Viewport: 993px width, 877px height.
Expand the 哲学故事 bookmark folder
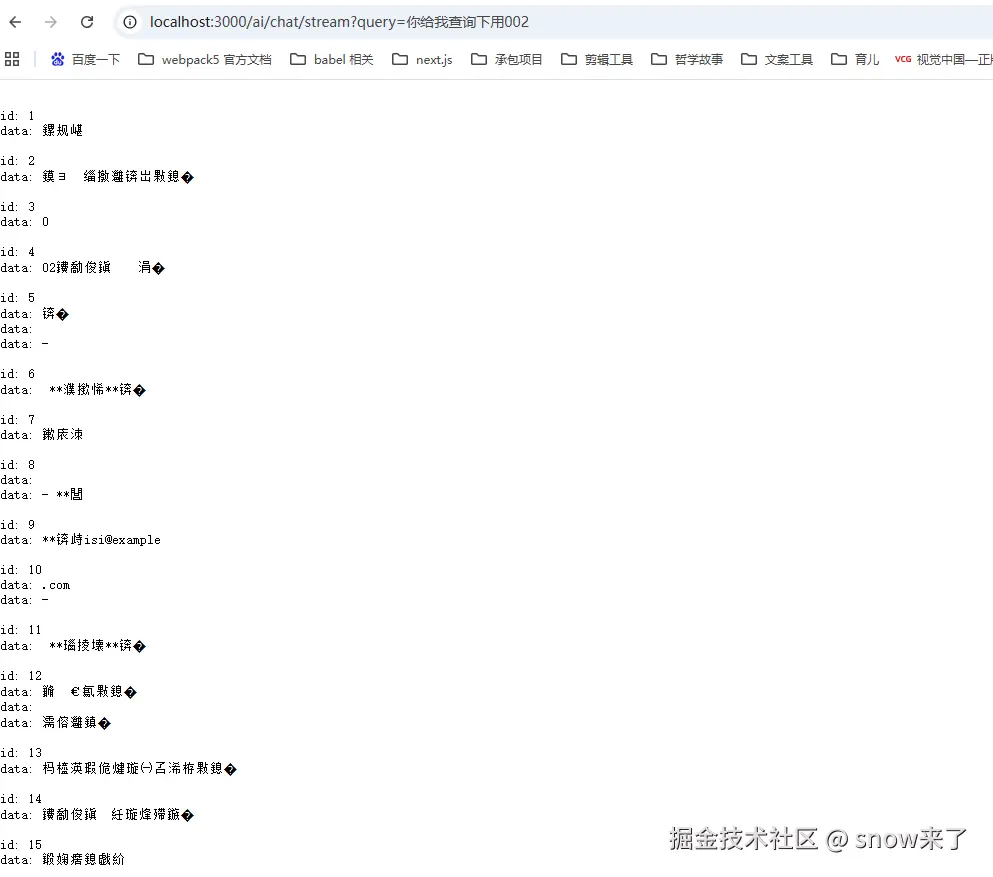click(x=686, y=60)
